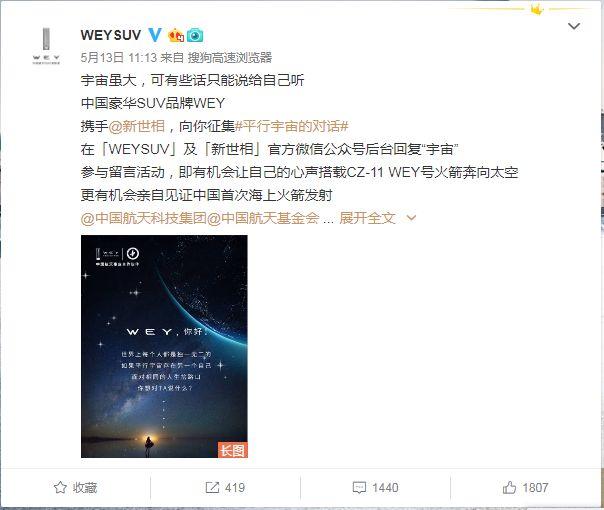
Task: Click the post timestamp 5月13日 11:13
Action: [x=119, y=58]
